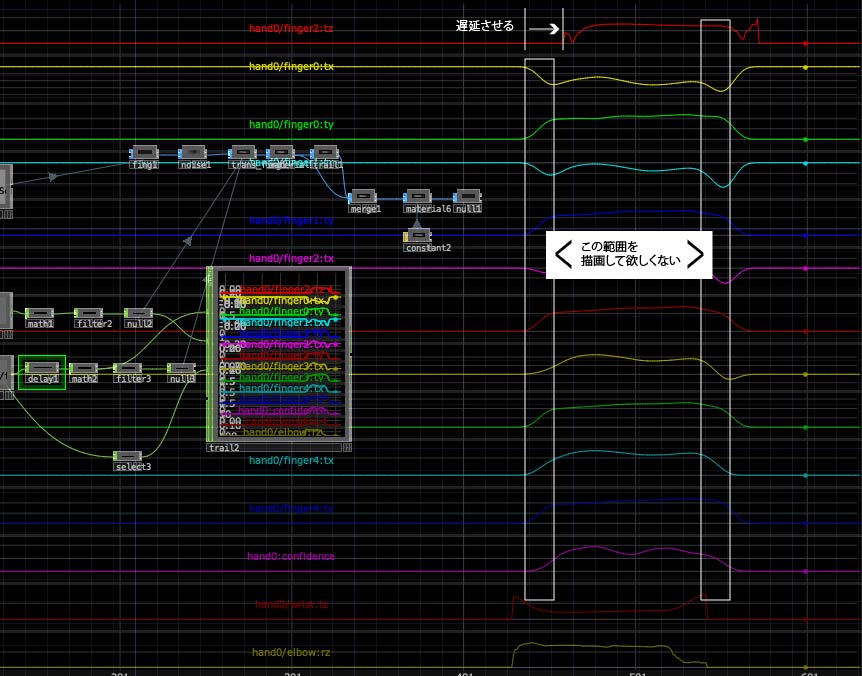Click the hand0:confidence channel label

tap(291, 556)
